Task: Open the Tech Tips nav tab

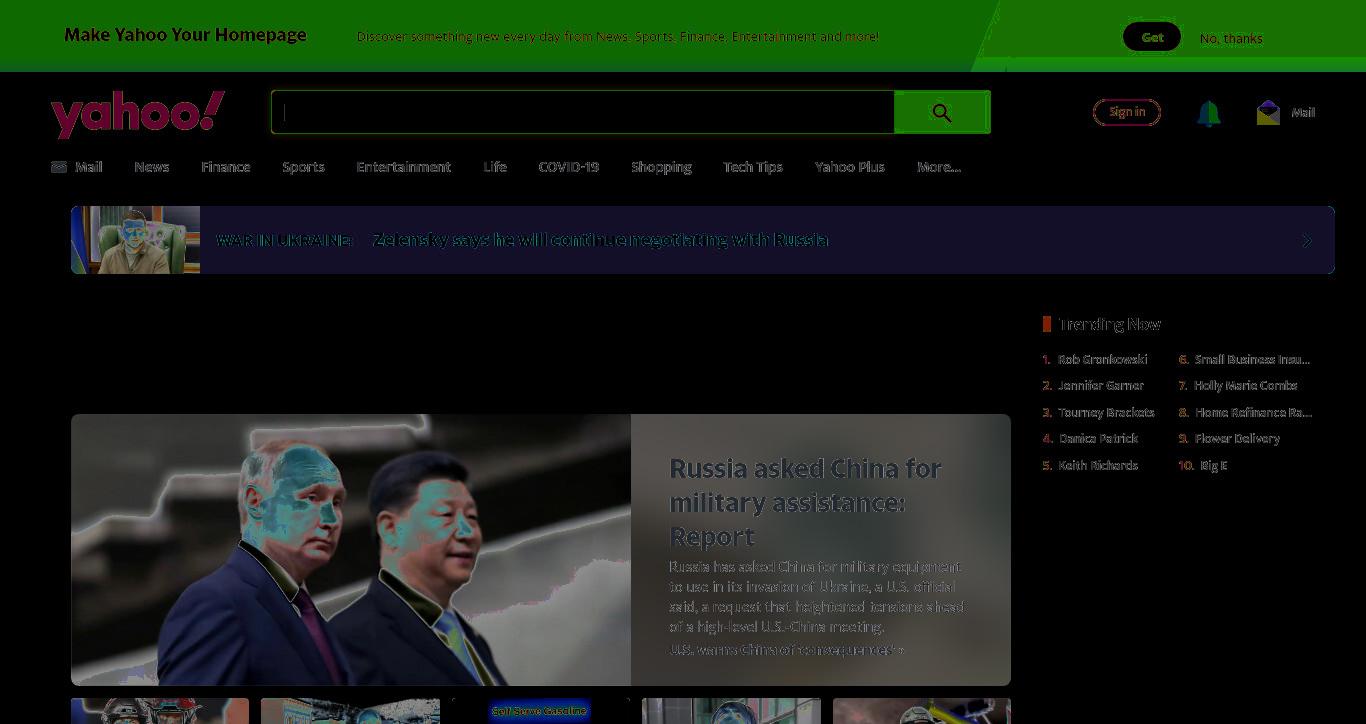Action: (753, 167)
